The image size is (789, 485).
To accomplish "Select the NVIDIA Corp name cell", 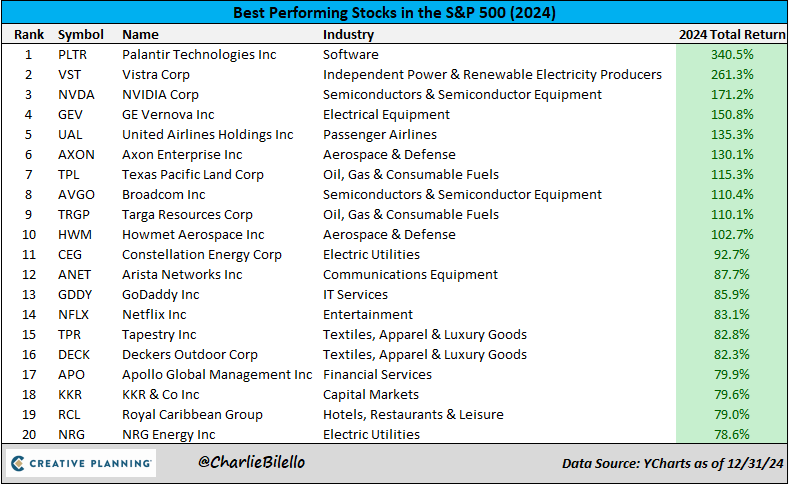I will pos(160,94).
